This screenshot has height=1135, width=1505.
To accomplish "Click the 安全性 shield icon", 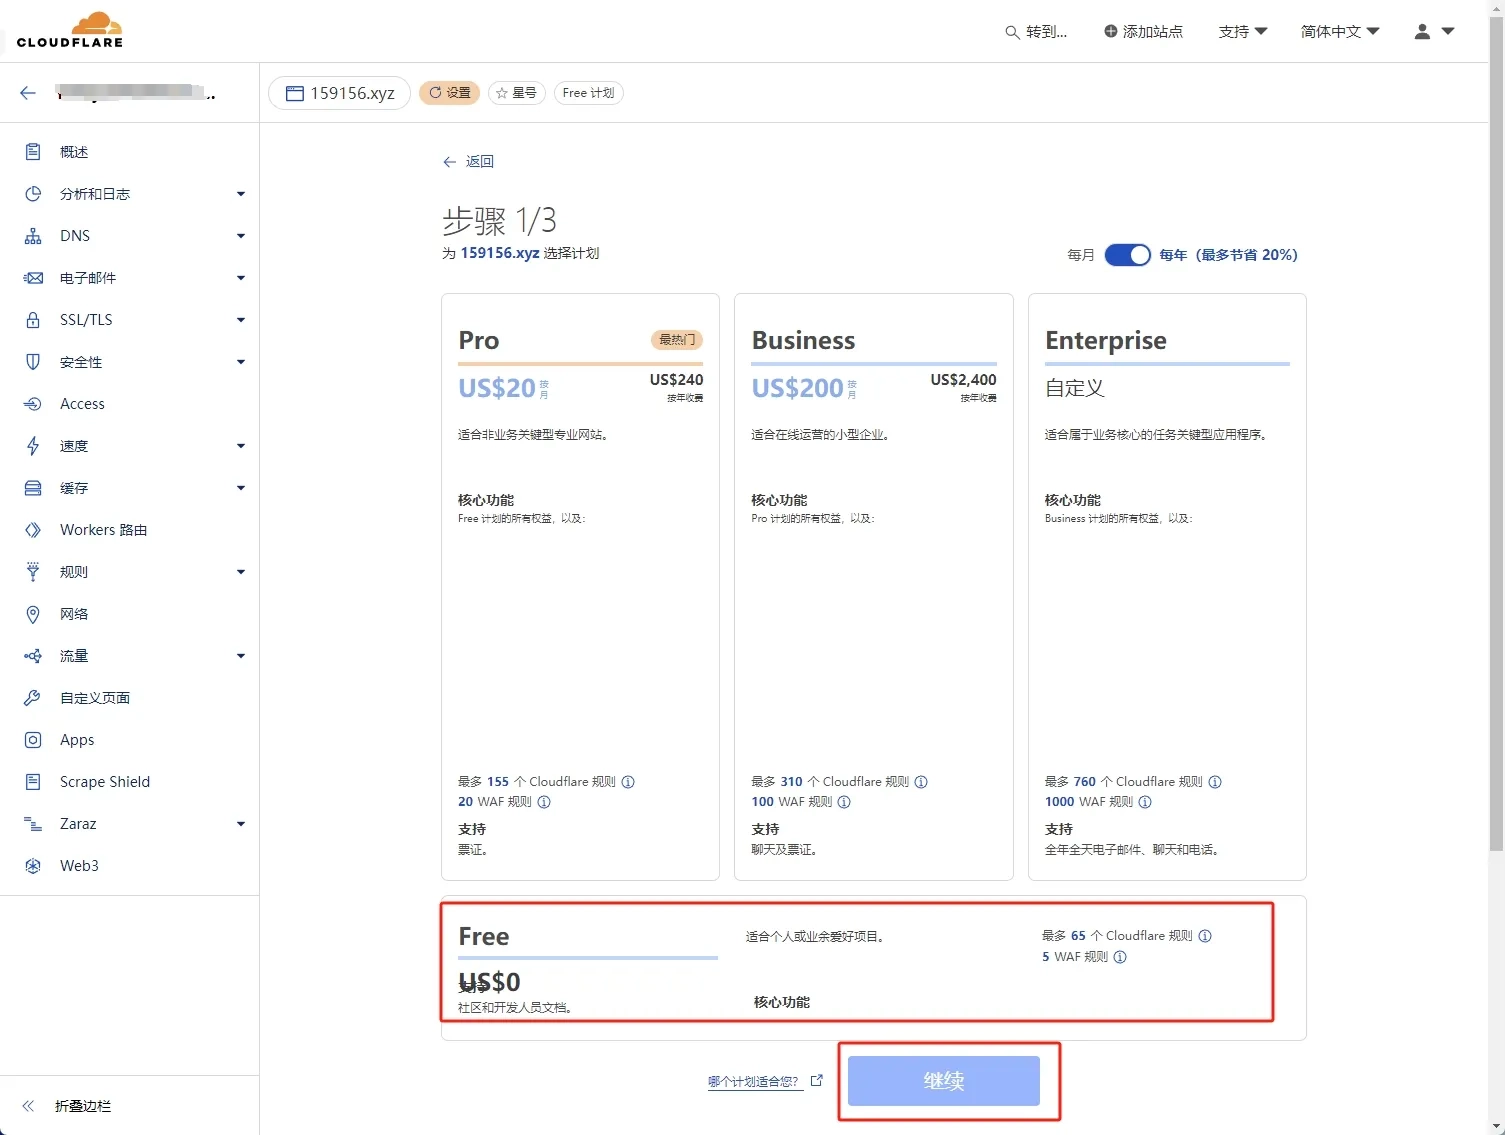I will 33,362.
